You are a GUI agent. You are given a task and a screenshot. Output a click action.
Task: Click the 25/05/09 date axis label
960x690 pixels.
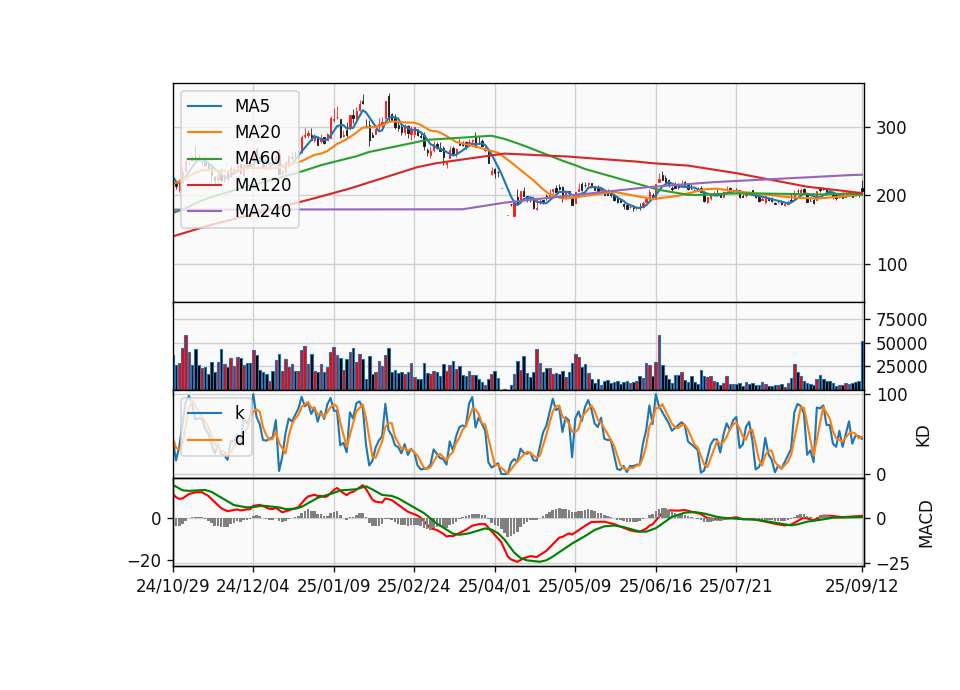click(574, 587)
